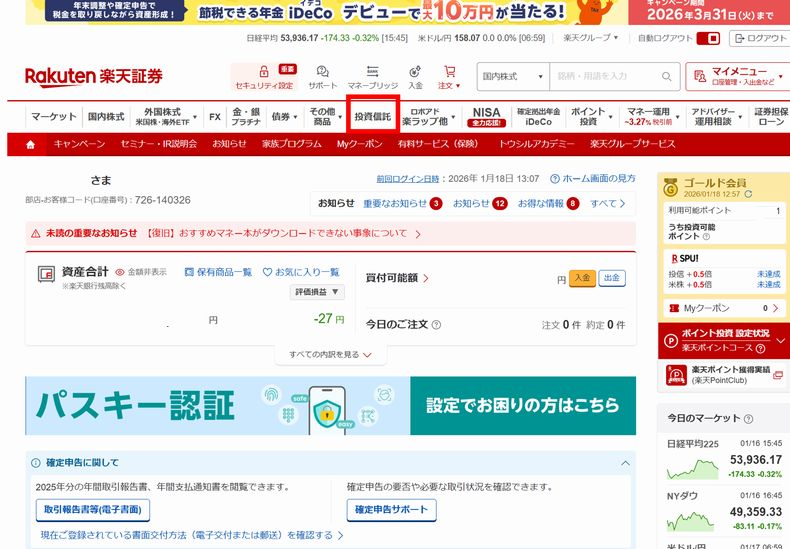Open the Myクーポン red menu item

click(359, 144)
